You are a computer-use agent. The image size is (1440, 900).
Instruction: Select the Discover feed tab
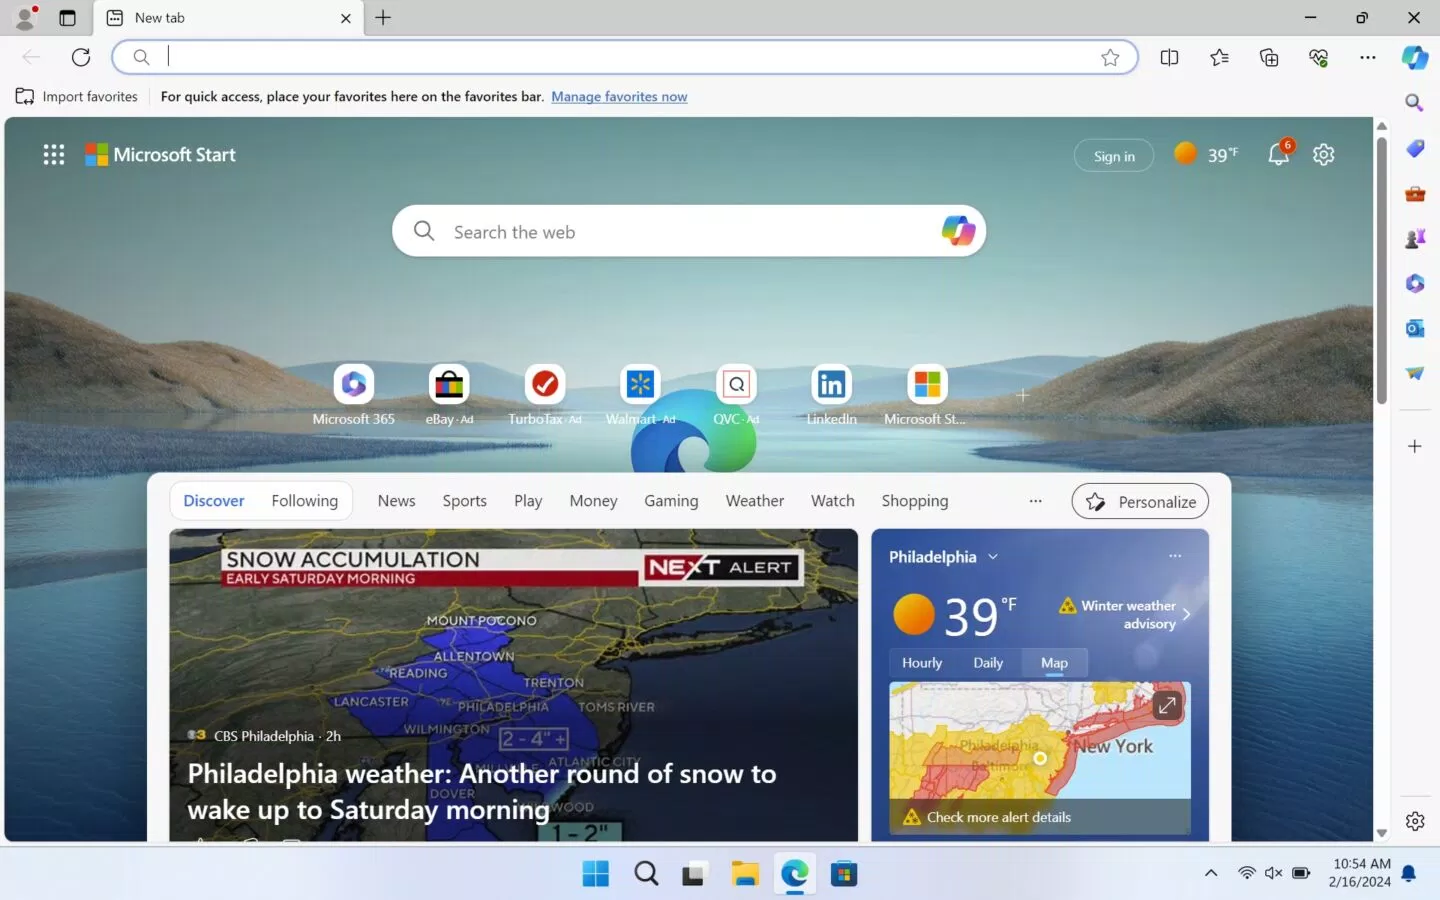(x=214, y=501)
